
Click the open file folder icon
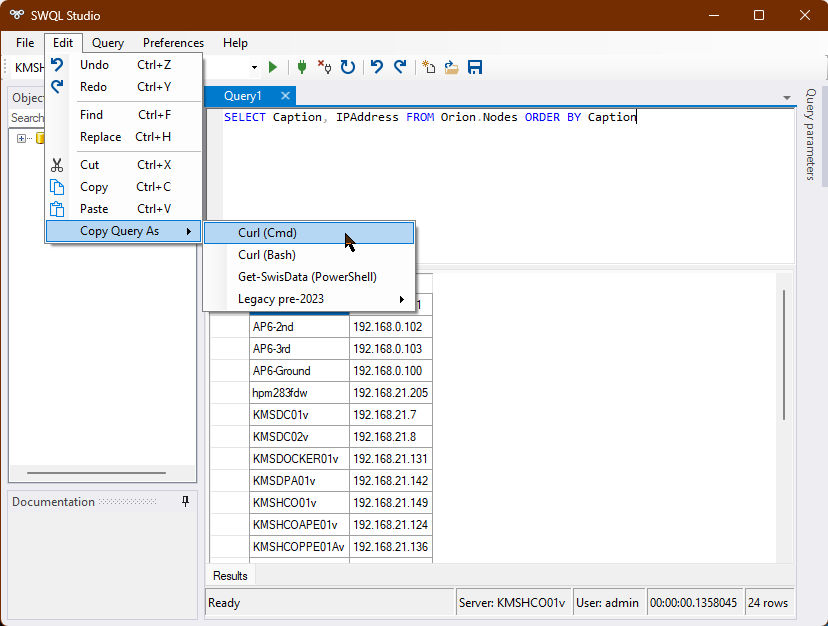click(452, 67)
